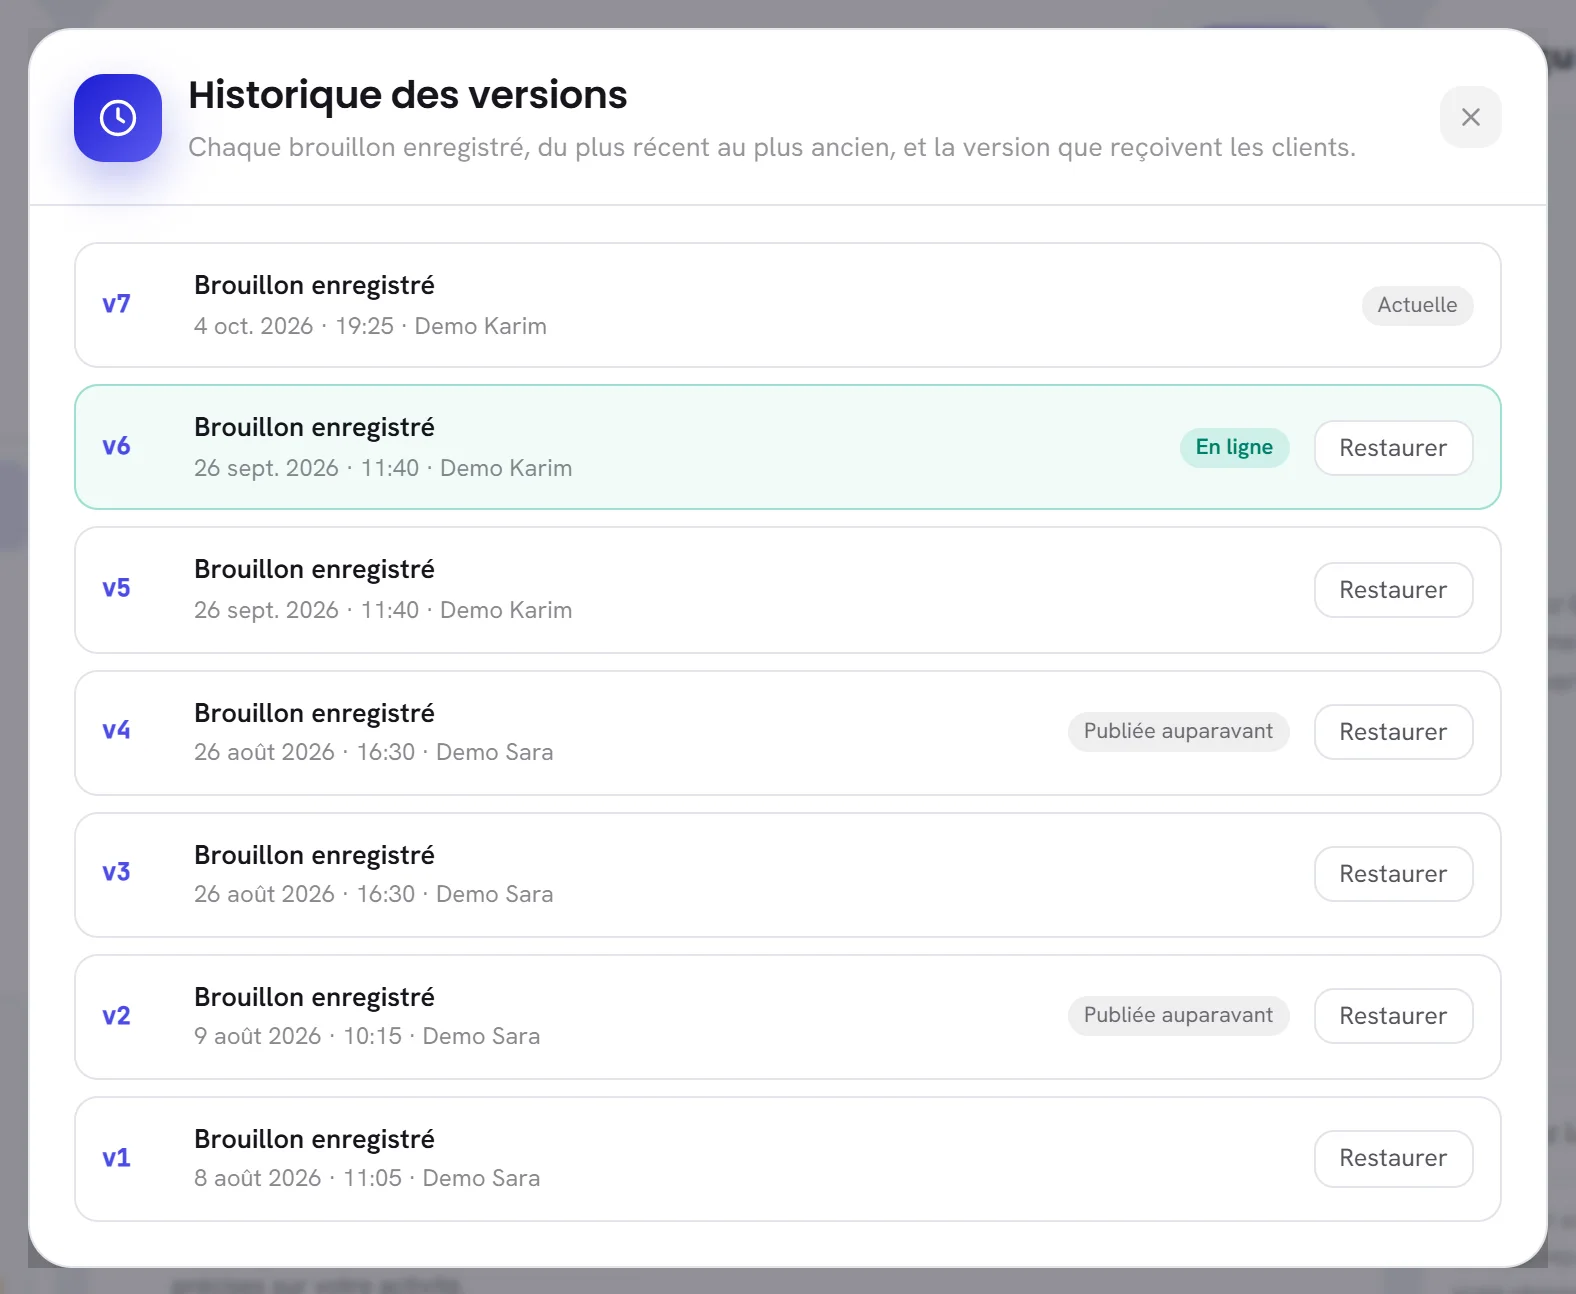Restore version v3
This screenshot has height=1294, width=1576.
click(1393, 874)
